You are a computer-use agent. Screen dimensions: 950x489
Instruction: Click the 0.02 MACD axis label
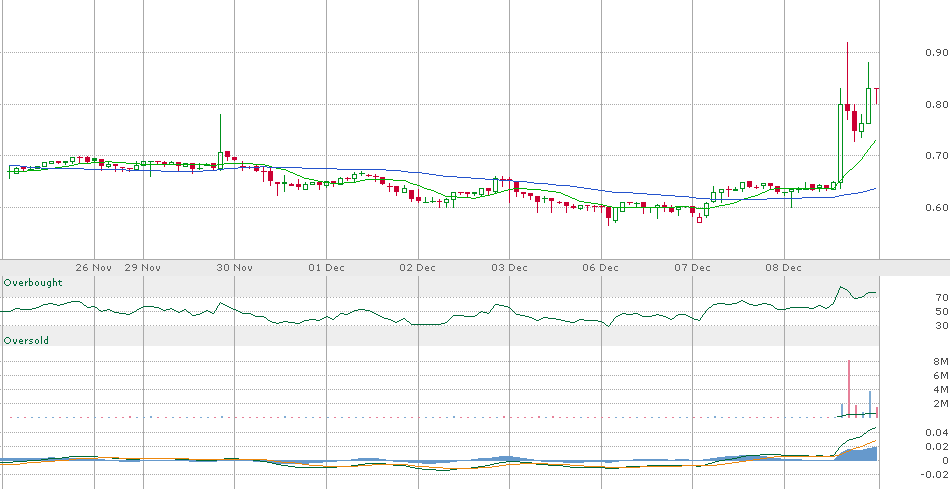[937, 447]
